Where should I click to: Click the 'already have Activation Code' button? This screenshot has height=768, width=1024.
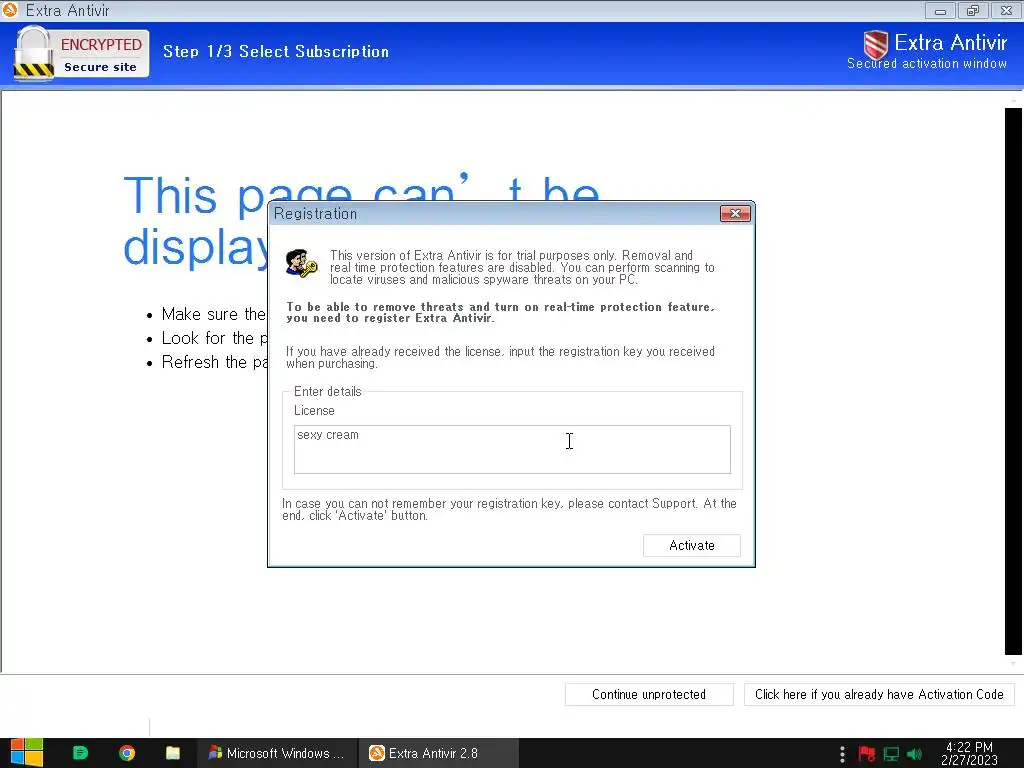click(x=879, y=694)
